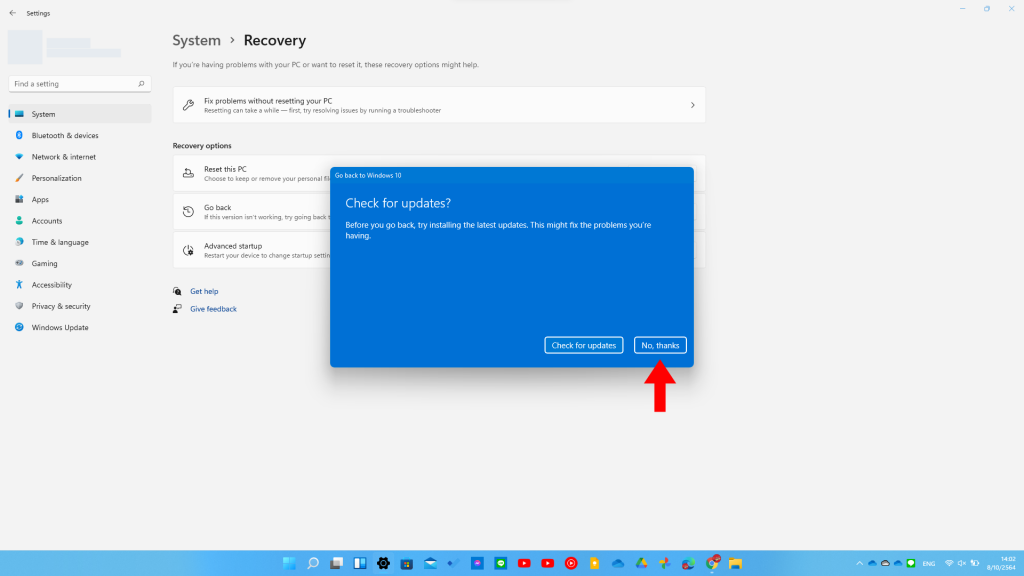Go to Network & internet settings
Screen dimensions: 1024x576
(80, 157)
